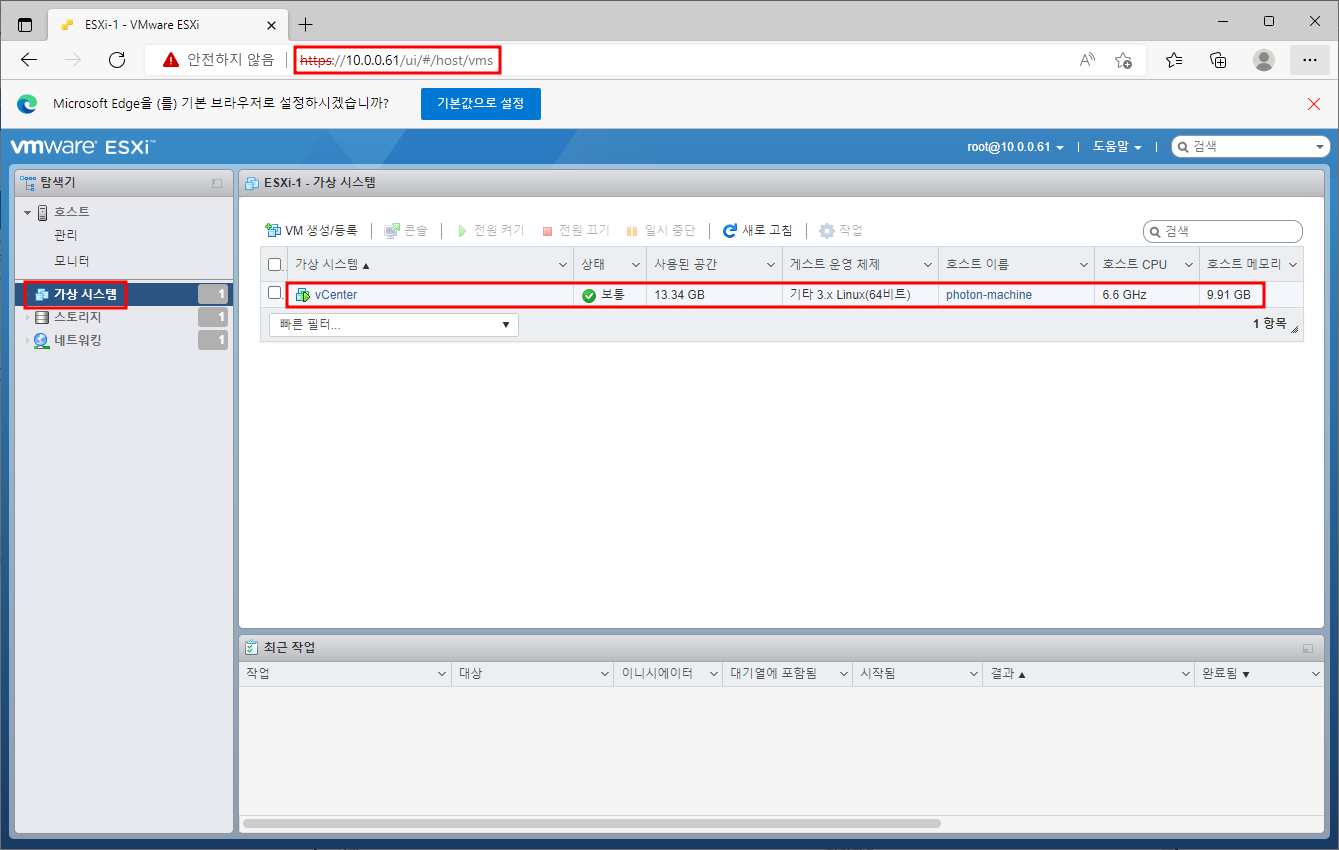Add this page to favorites
Viewport: 1339px width, 850px height.
pos(1123,60)
